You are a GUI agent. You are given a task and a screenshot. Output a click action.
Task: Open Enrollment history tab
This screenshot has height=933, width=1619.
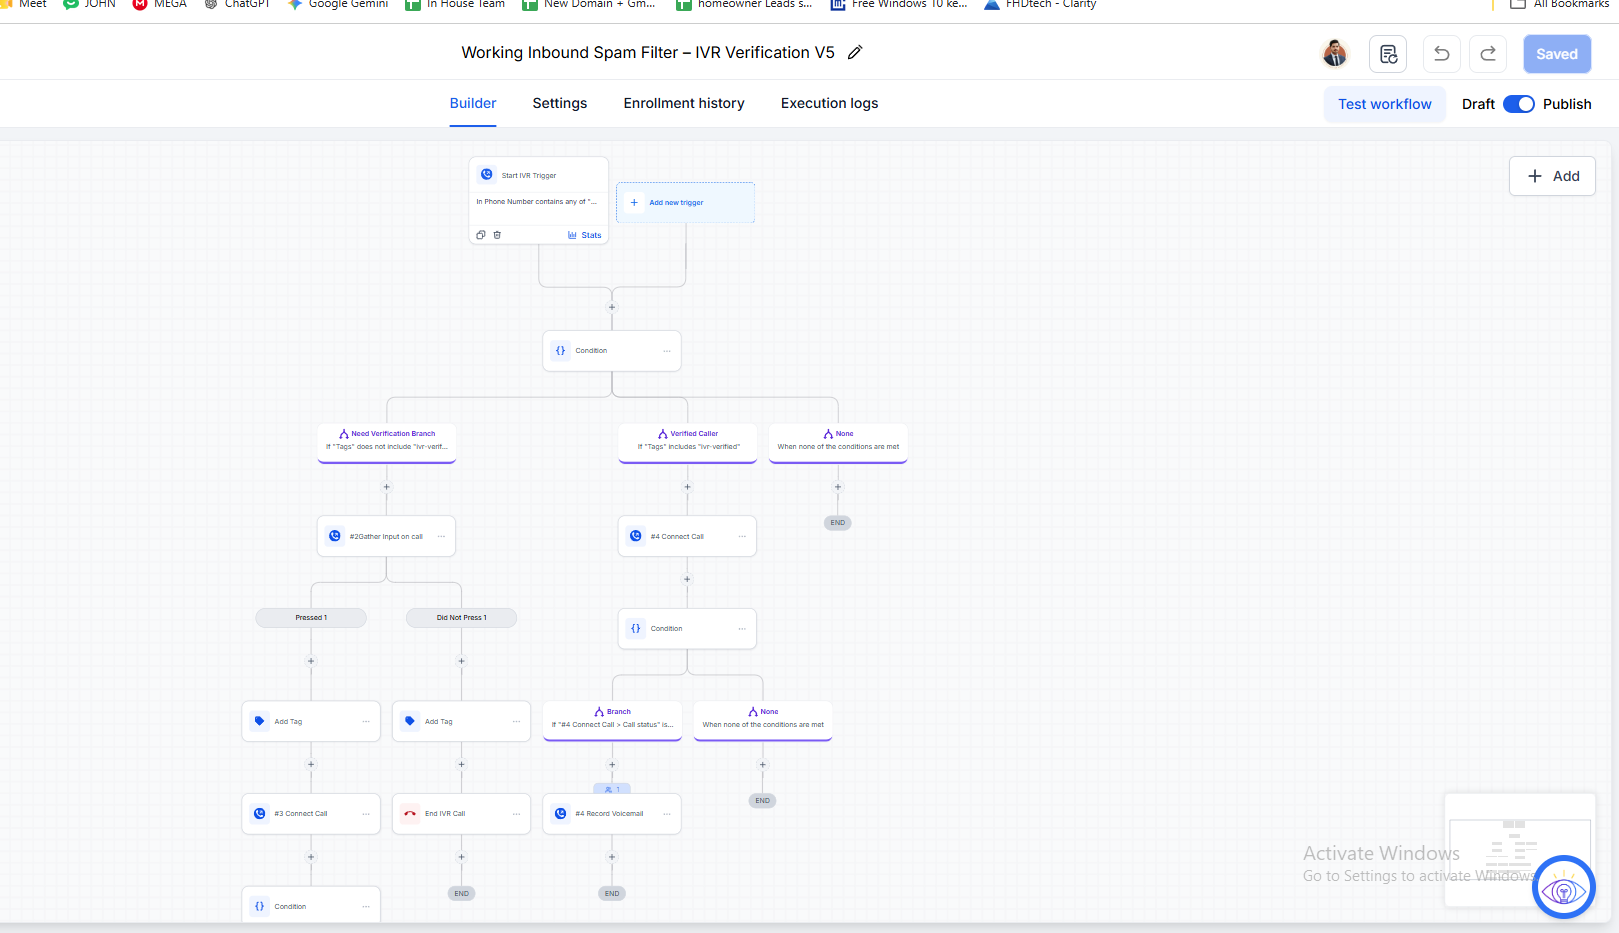(684, 103)
